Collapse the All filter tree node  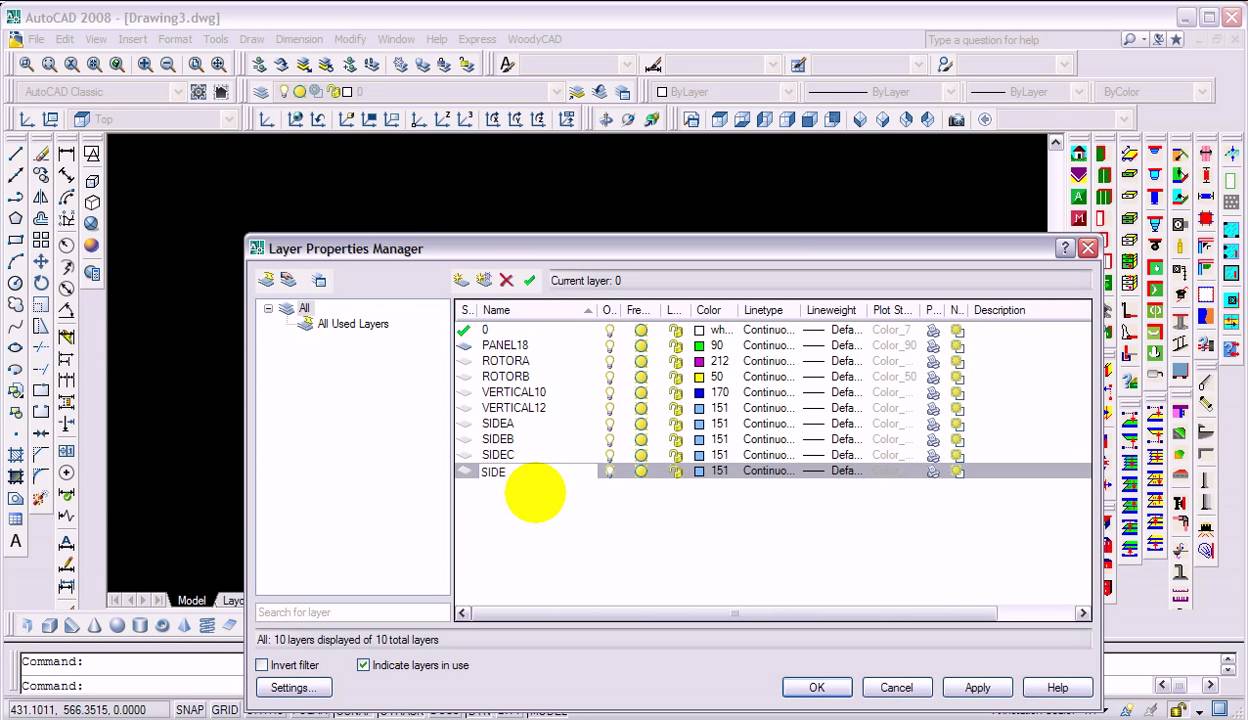(268, 308)
